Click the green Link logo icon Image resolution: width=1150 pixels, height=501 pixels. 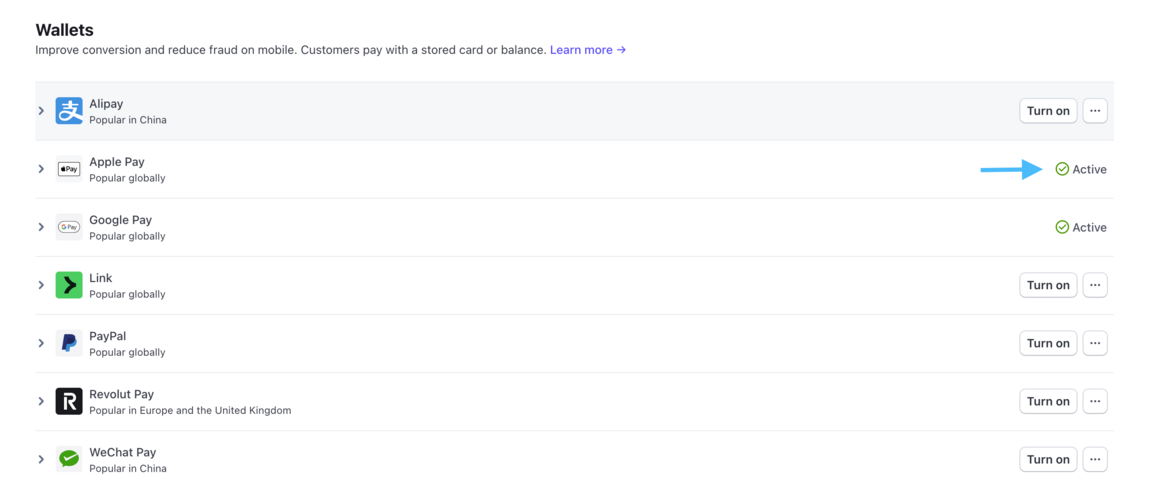pos(69,285)
